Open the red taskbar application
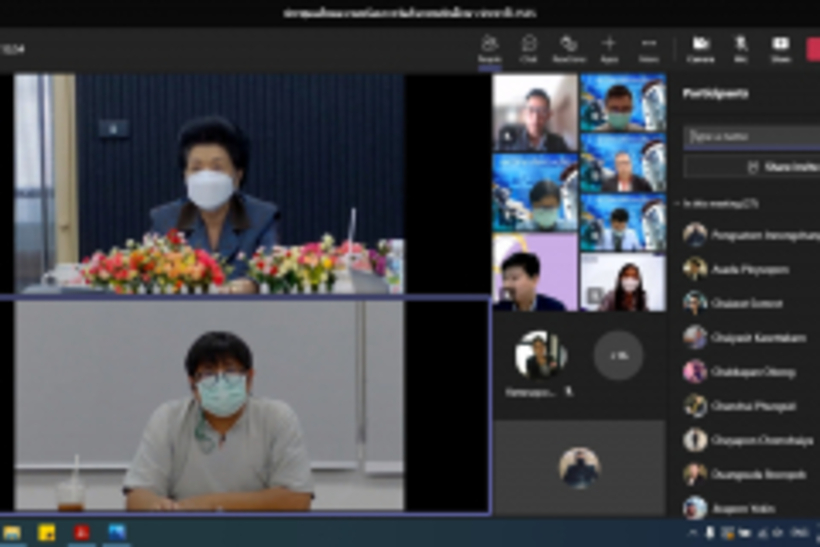 [x=81, y=533]
